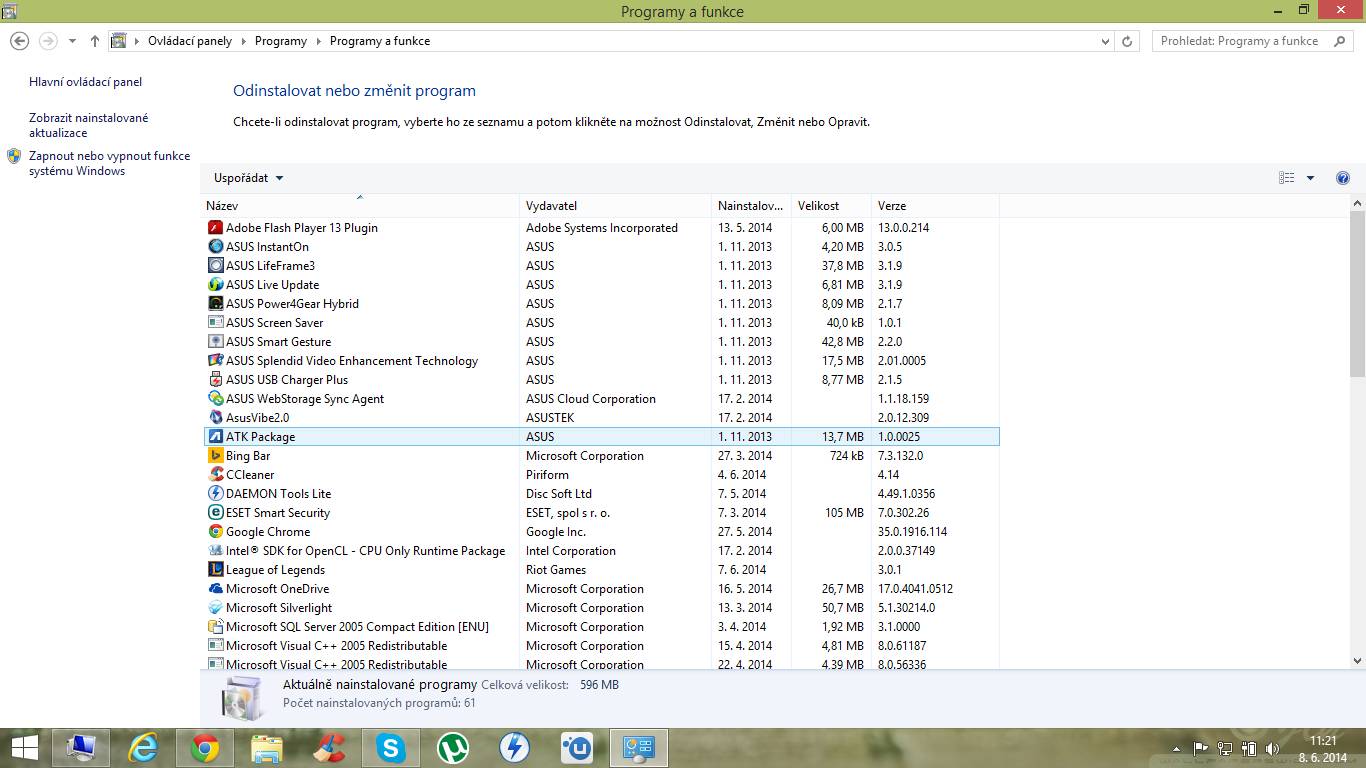1366x768 pixels.
Task: Click the change view icon
Action: (x=1287, y=178)
